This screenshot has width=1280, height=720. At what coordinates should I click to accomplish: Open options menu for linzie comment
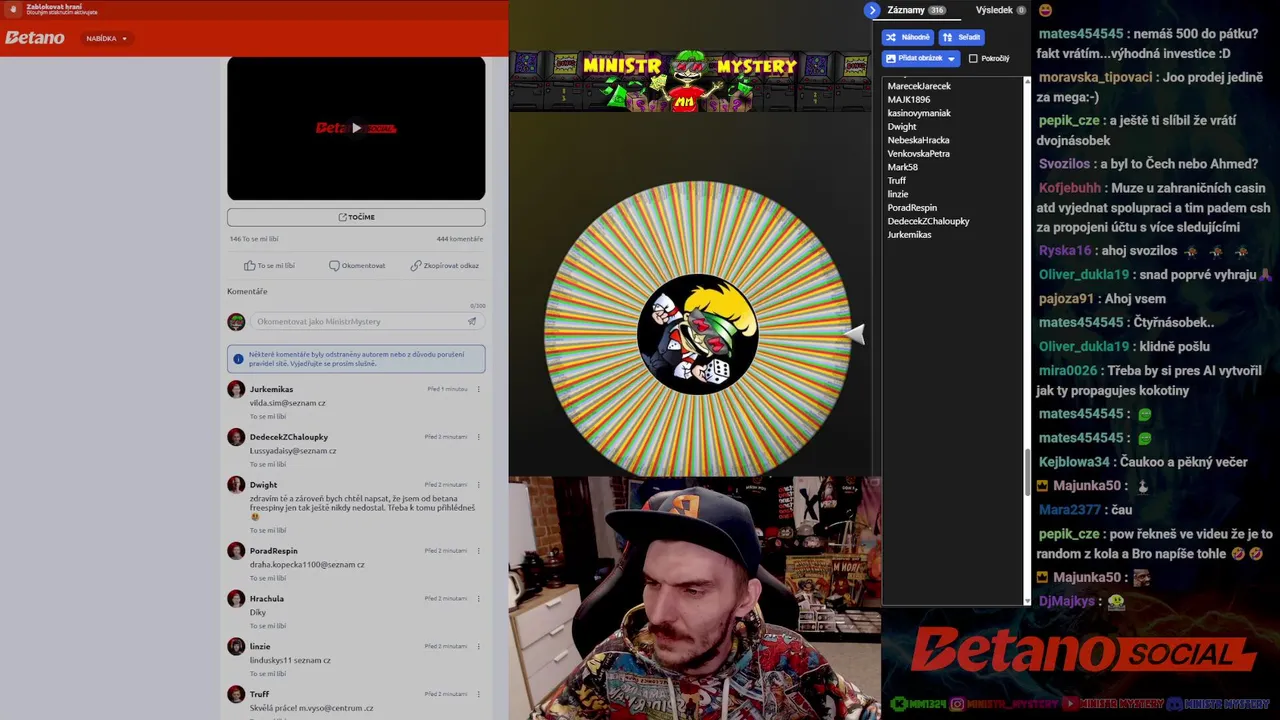[479, 647]
